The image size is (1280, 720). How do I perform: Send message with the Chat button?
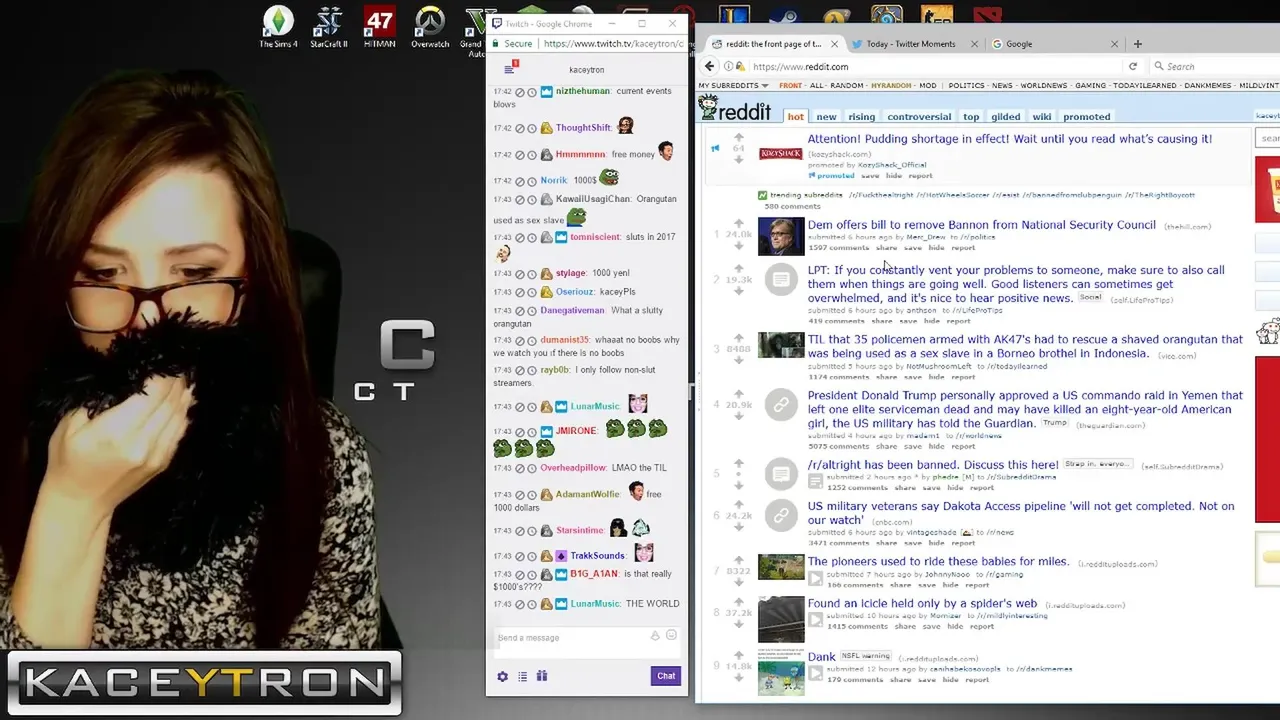(x=666, y=676)
